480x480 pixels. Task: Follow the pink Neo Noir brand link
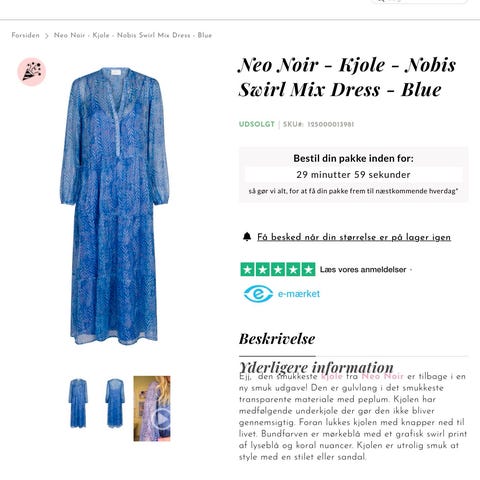[382, 376]
